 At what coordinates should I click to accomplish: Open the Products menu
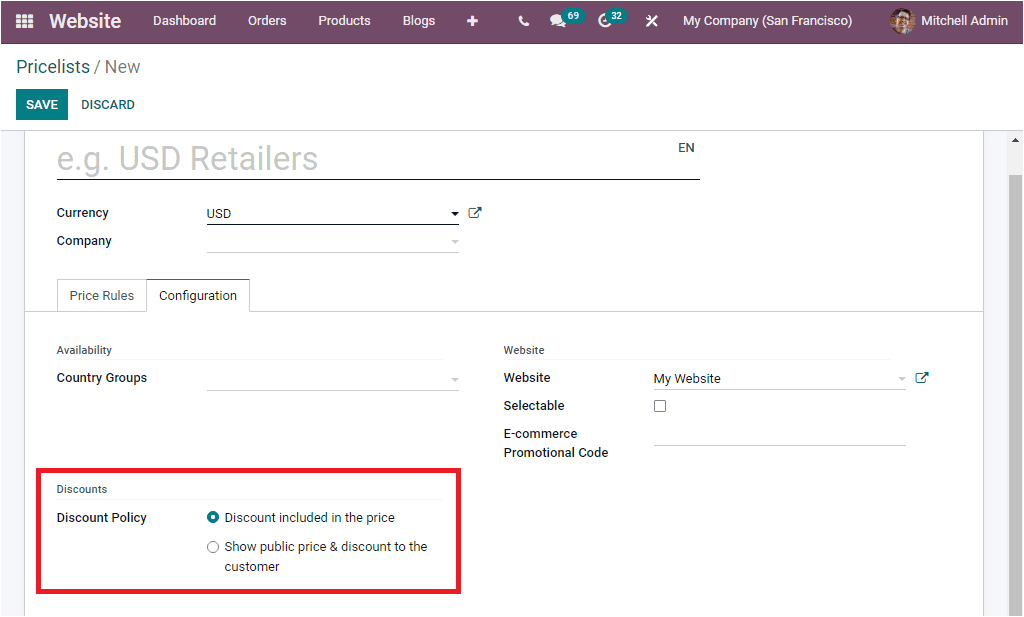[344, 20]
